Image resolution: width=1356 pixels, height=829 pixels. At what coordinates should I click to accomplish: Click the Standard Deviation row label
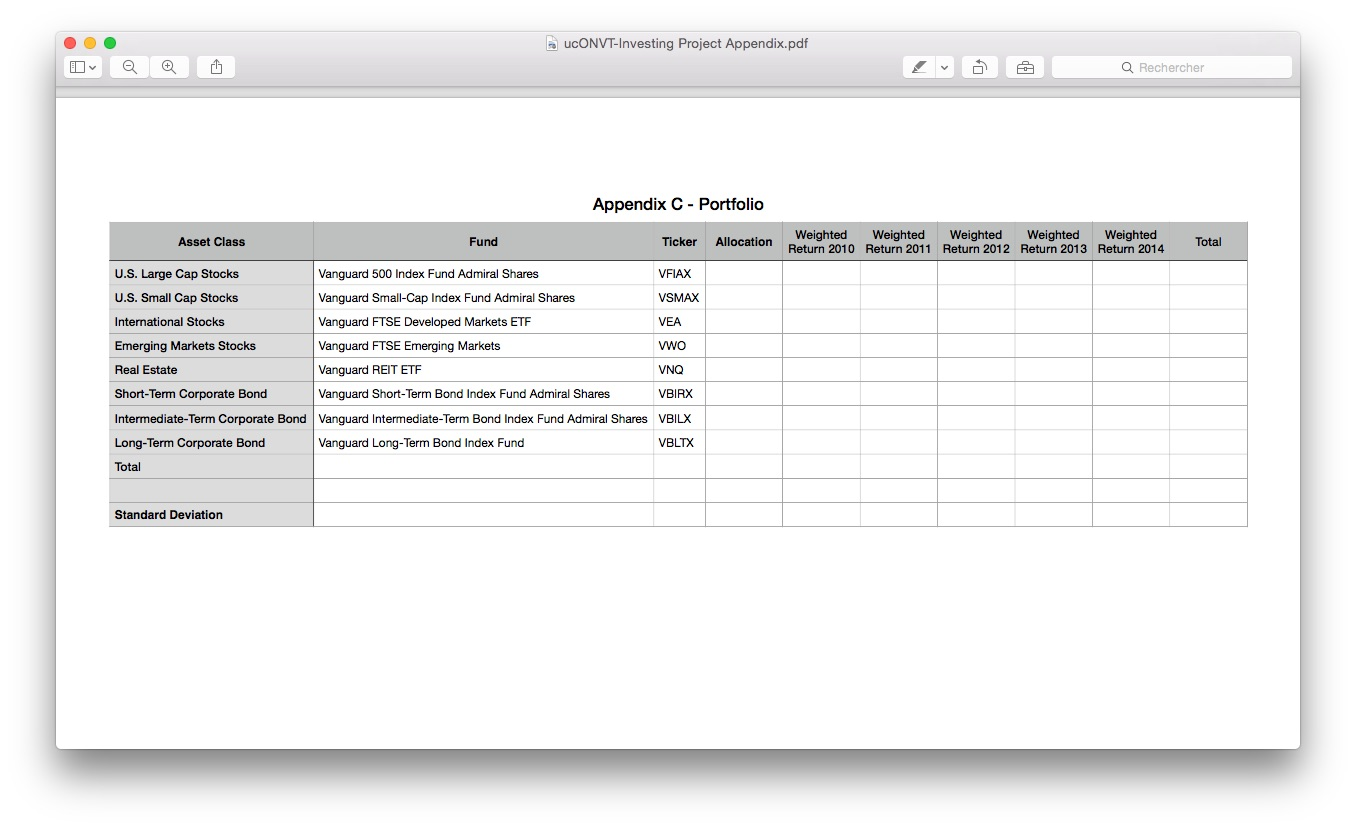click(168, 514)
